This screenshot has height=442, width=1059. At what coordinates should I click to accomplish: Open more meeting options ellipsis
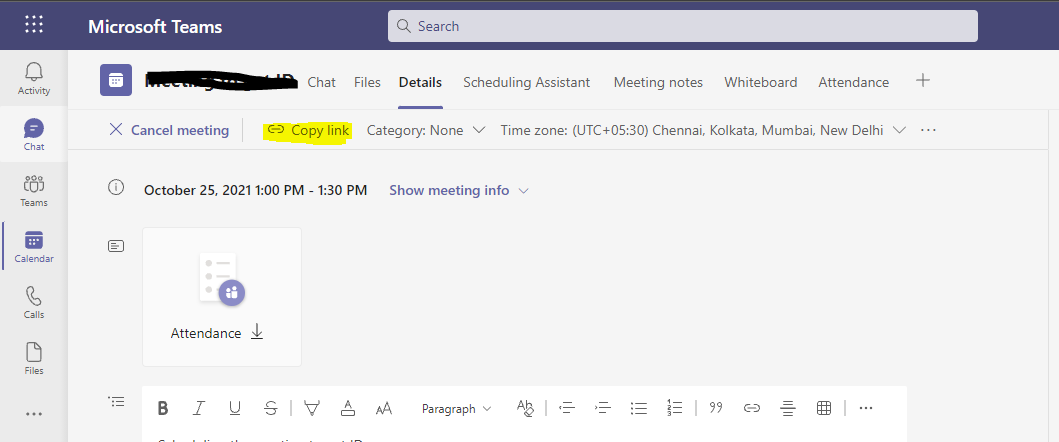coord(928,130)
